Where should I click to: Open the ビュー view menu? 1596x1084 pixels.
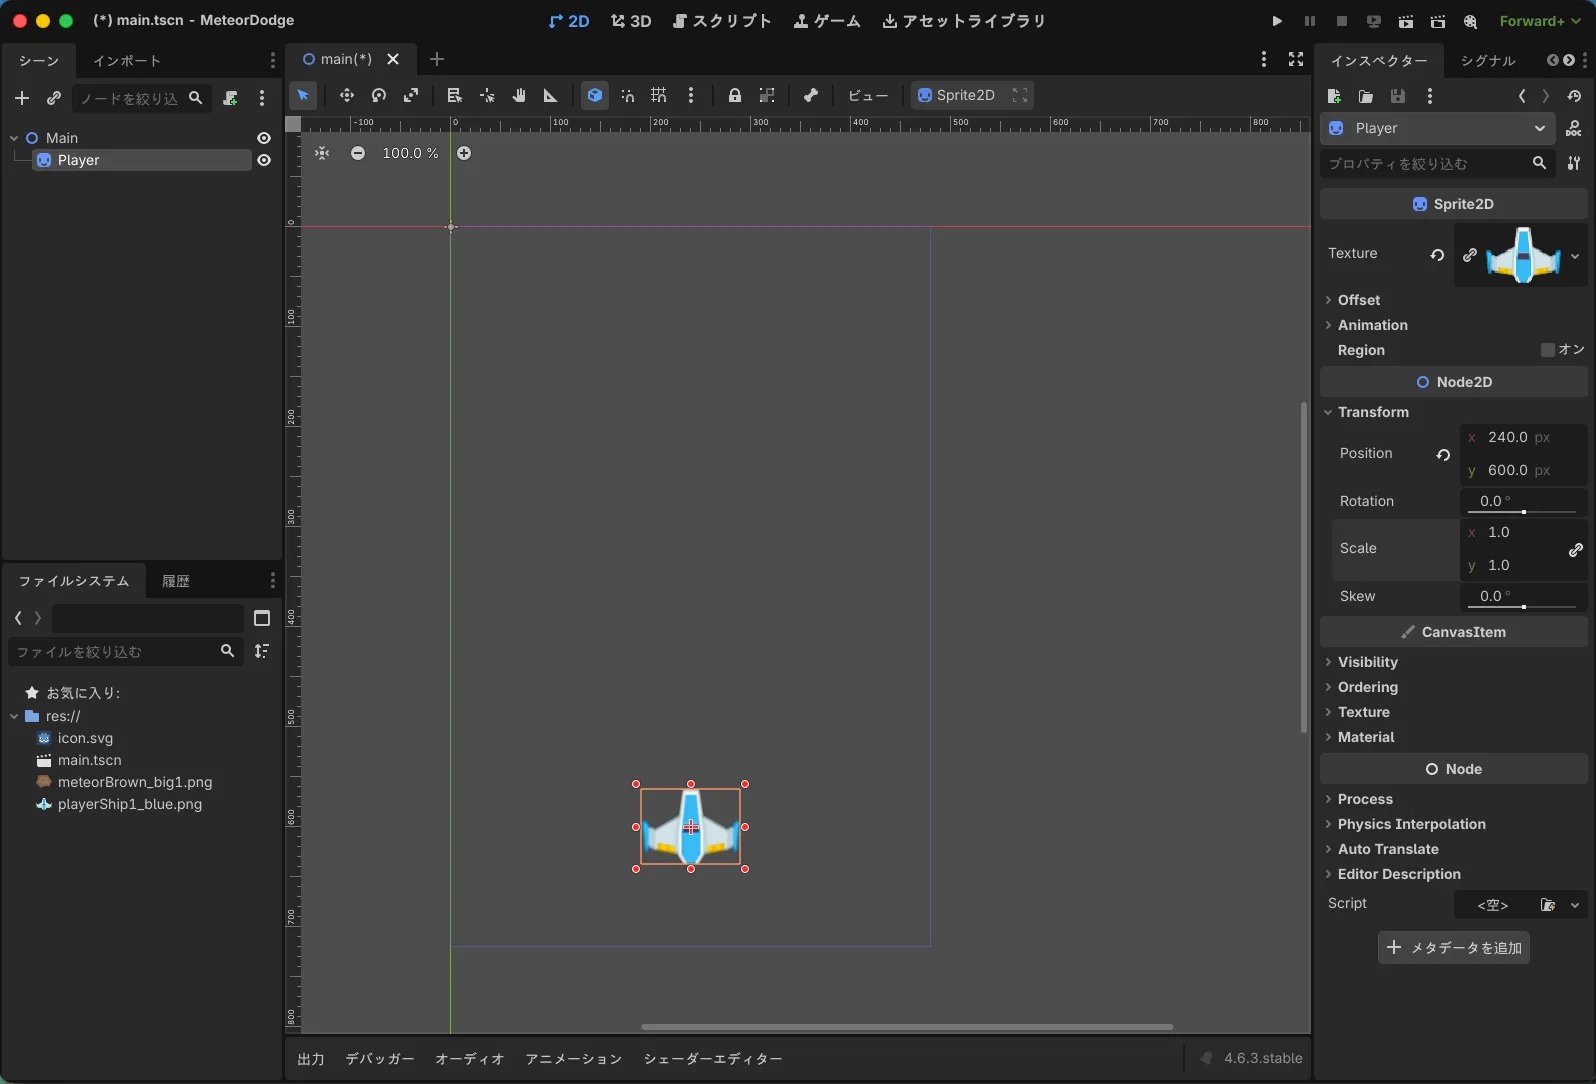(867, 95)
